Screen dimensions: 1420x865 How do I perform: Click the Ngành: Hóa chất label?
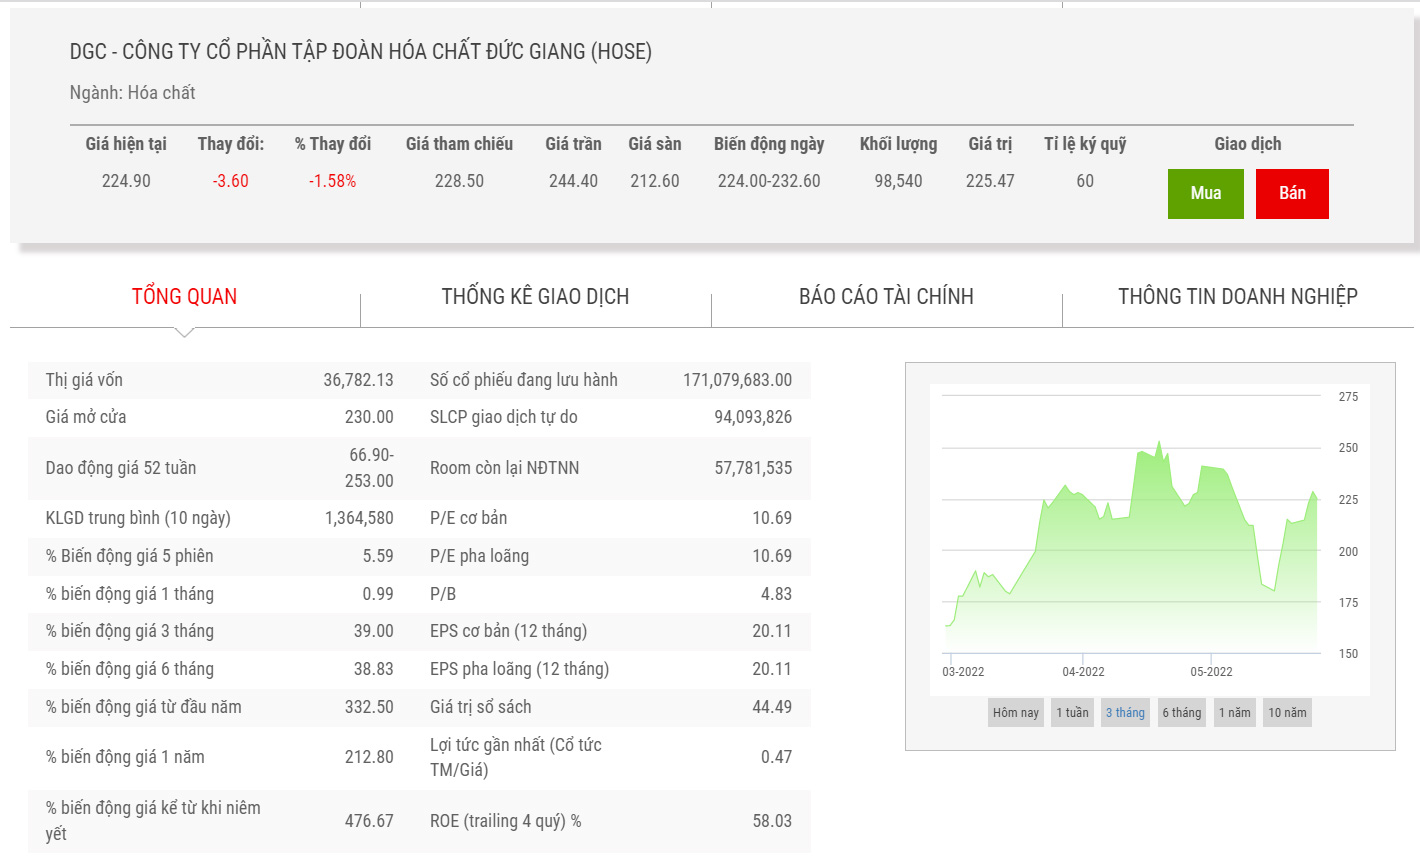[132, 93]
